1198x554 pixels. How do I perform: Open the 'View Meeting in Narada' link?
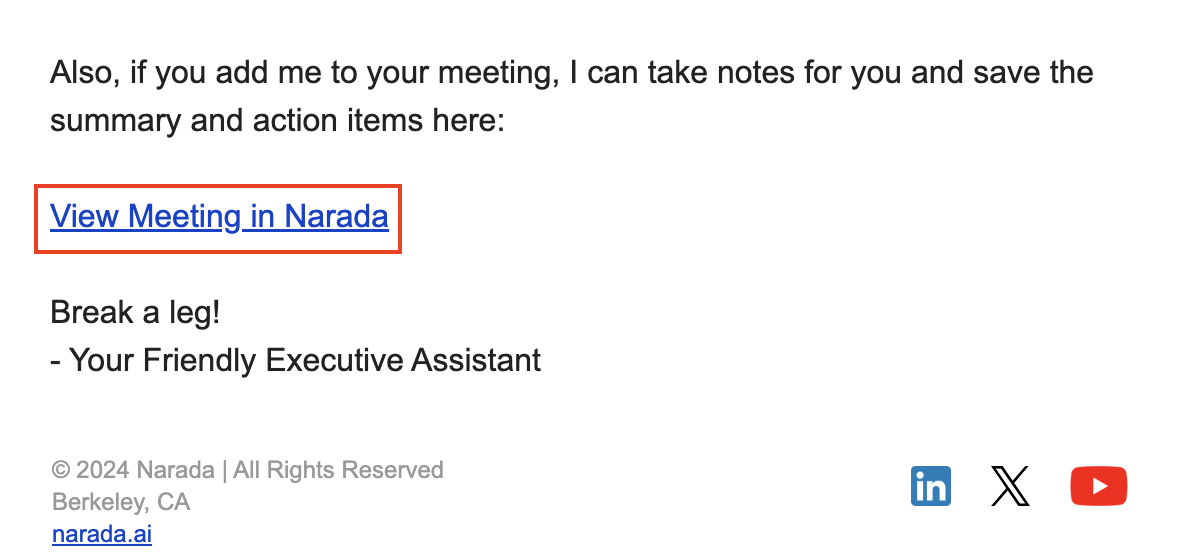point(219,217)
